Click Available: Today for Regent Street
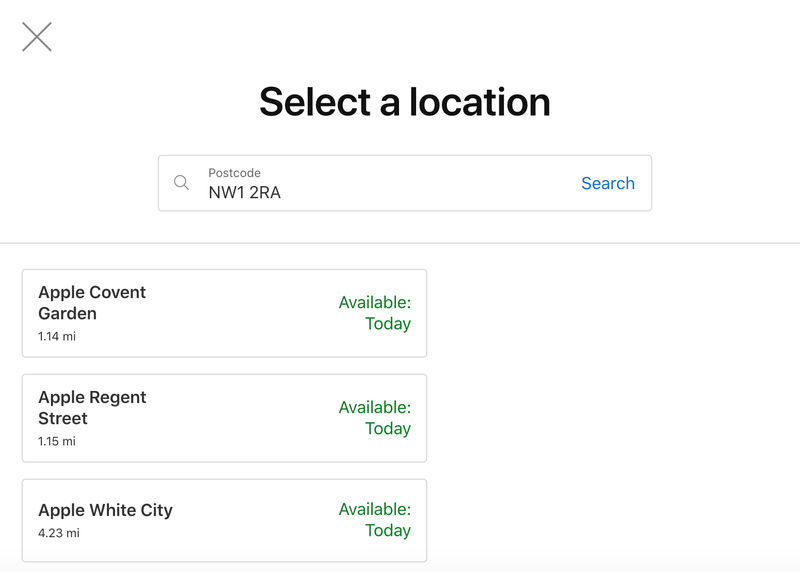Screen dimensions: 800x572 (x=375, y=417)
